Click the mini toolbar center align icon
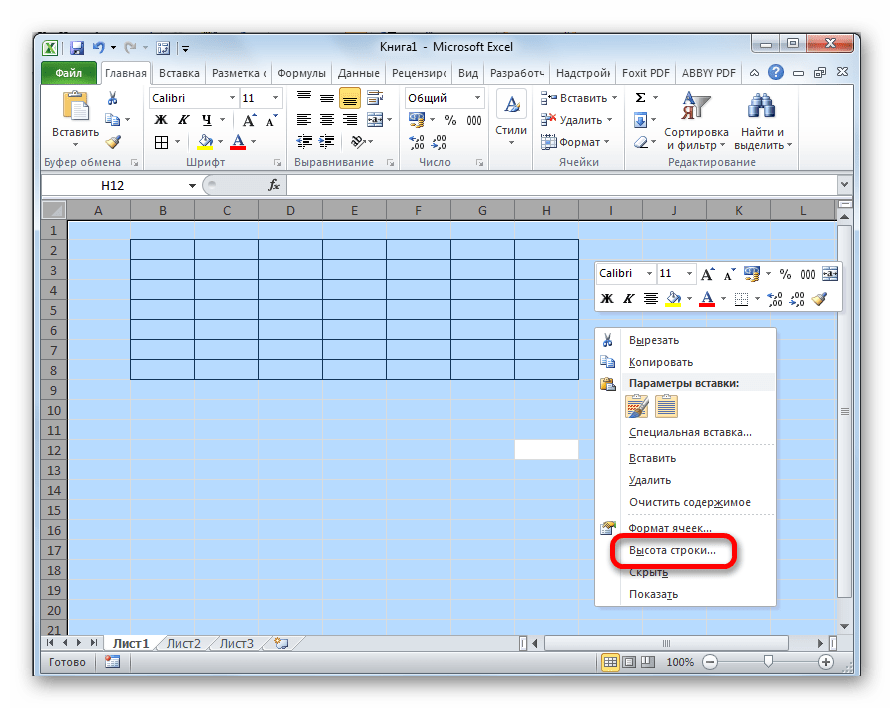The image size is (893, 708). pos(650,298)
